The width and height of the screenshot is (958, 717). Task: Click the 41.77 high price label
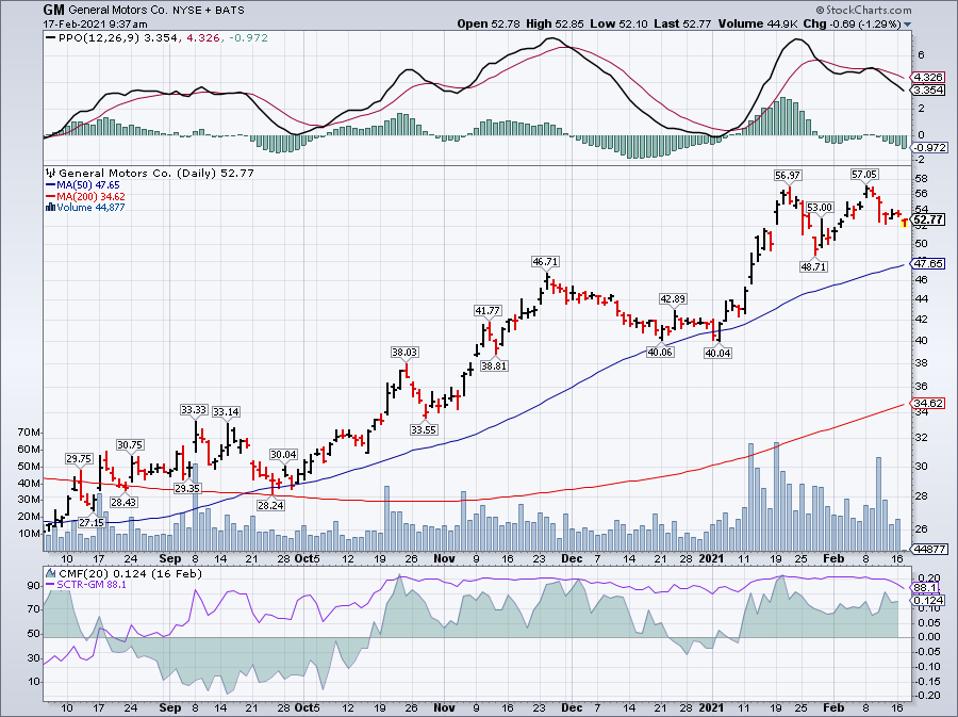pyautogui.click(x=487, y=311)
